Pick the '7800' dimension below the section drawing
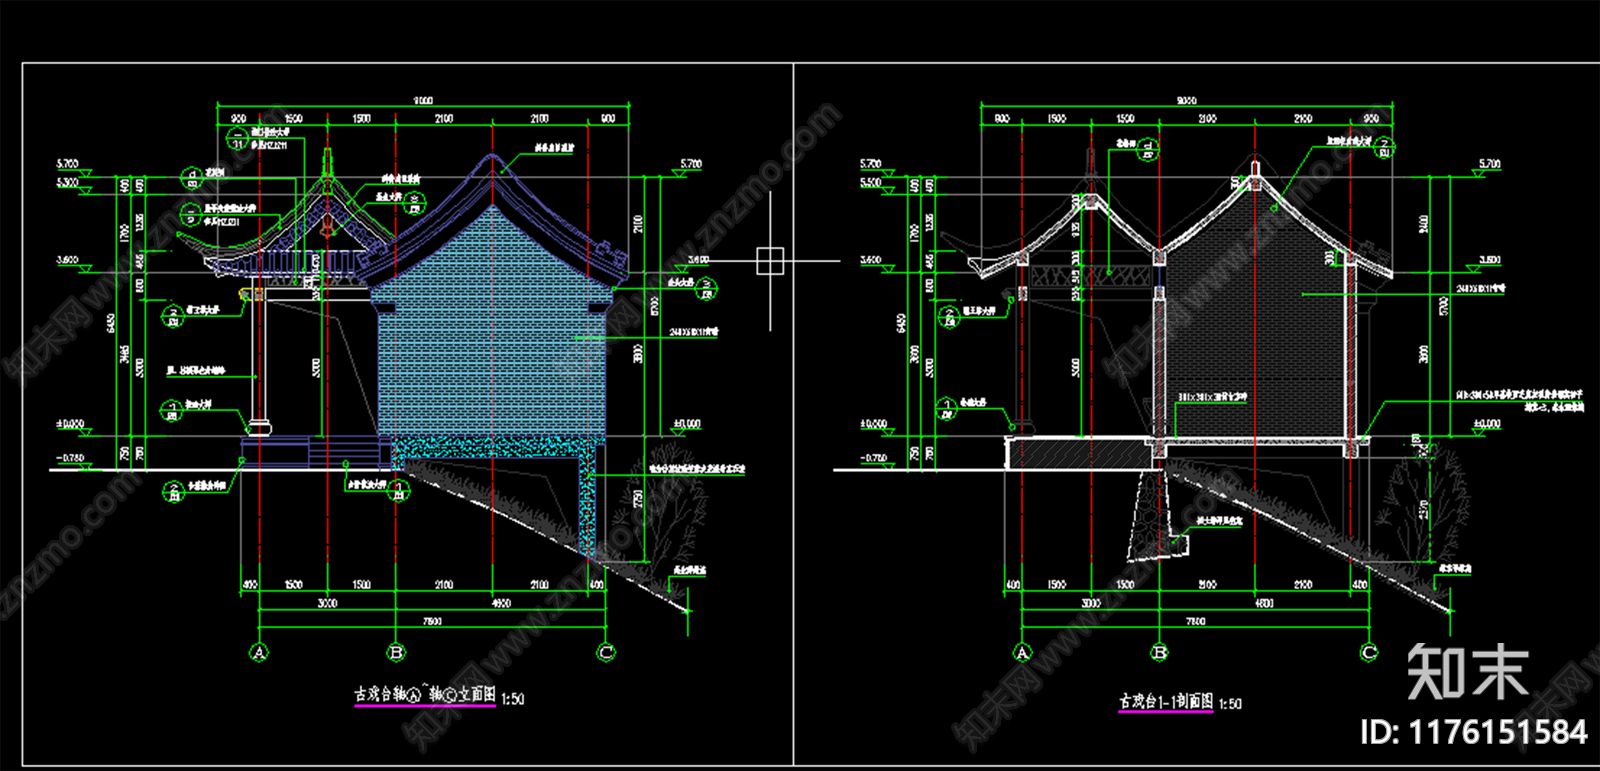This screenshot has width=1600, height=771. tap(1195, 621)
